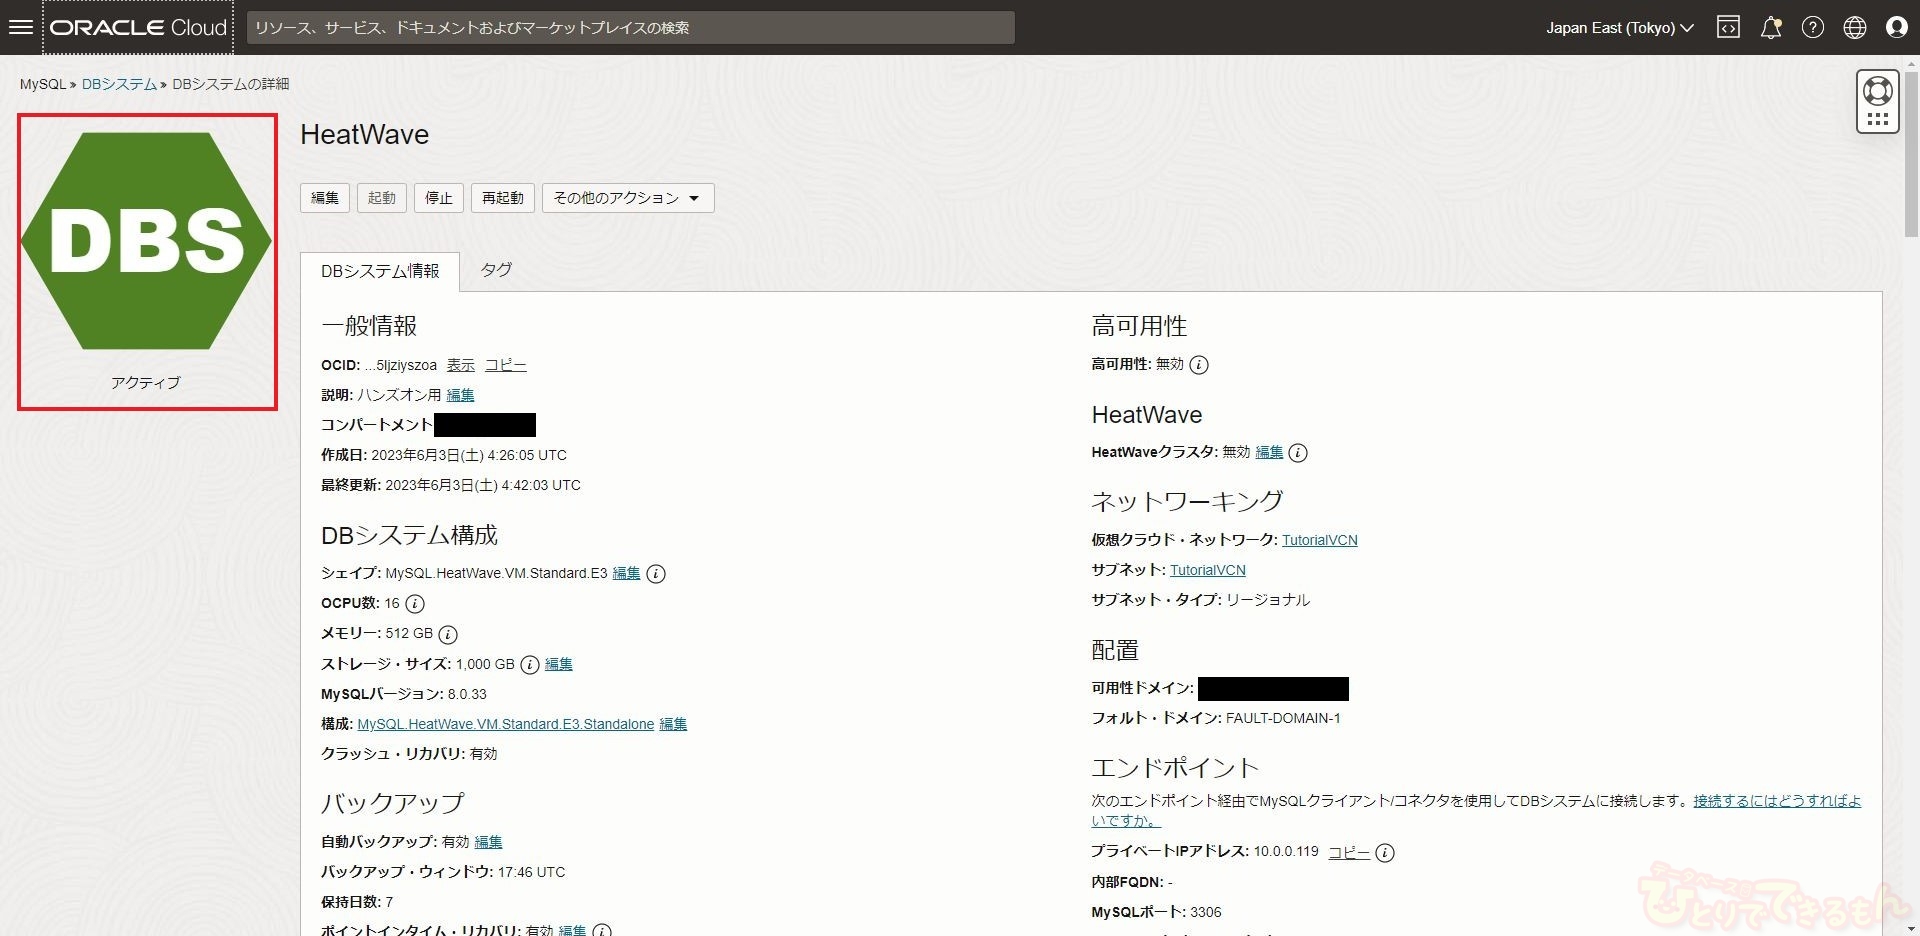Open the language globe icon

(x=1854, y=27)
